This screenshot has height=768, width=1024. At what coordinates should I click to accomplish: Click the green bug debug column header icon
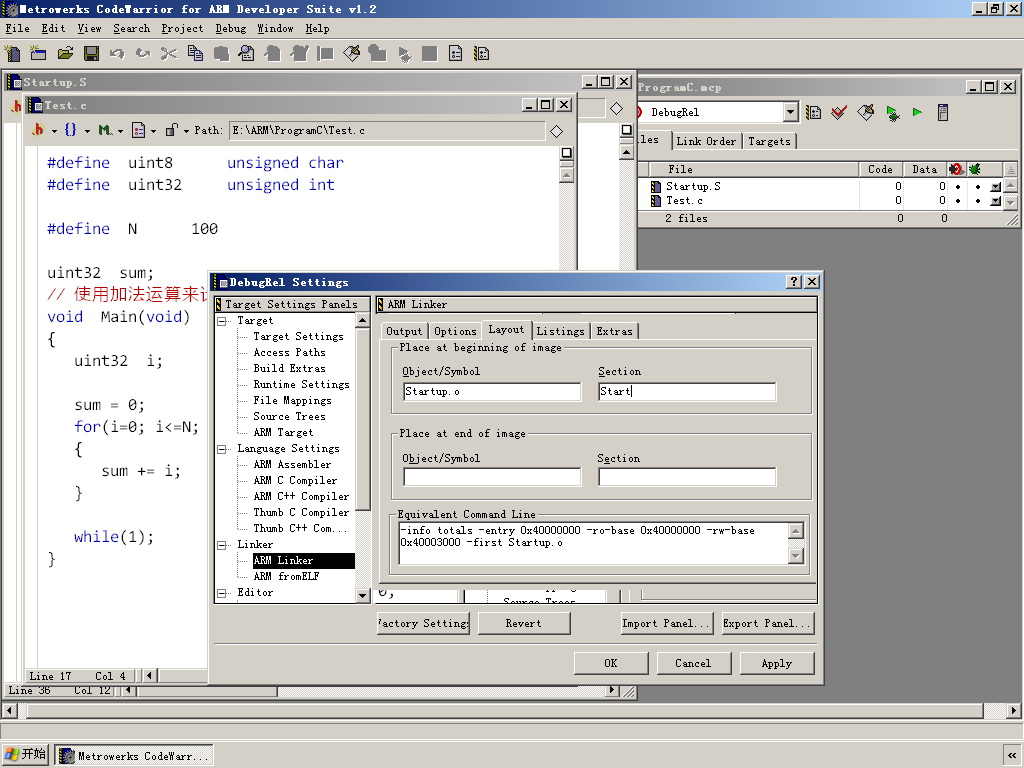point(975,169)
